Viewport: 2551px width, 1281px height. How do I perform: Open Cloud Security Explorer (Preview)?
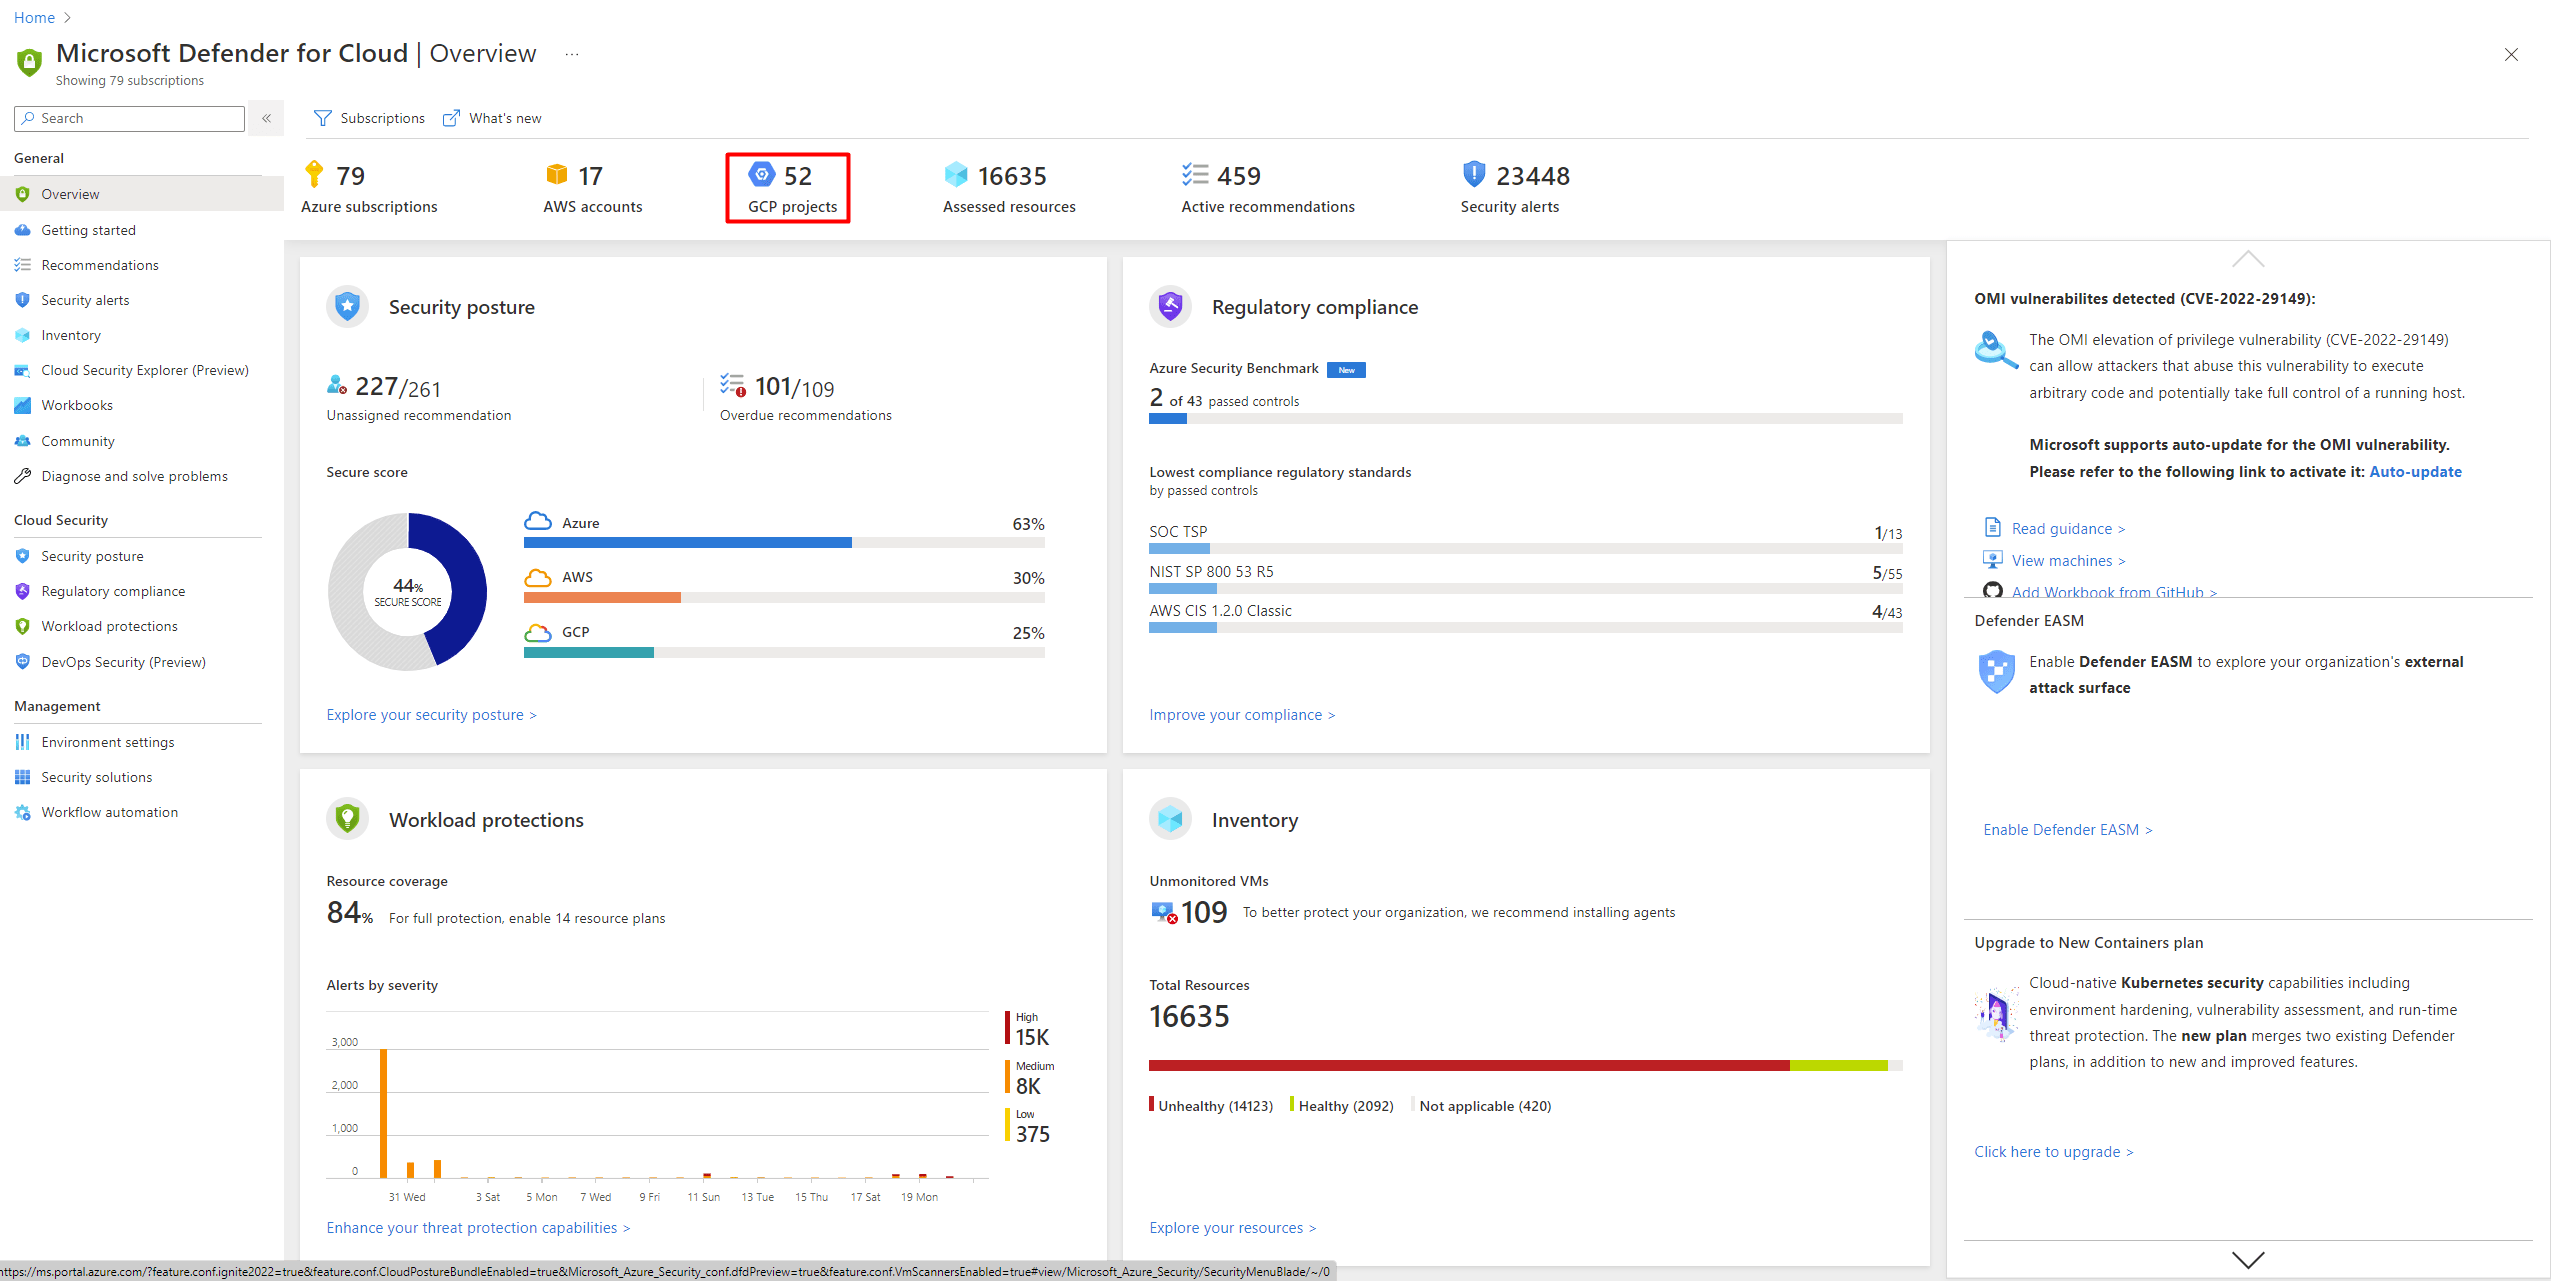click(x=145, y=370)
